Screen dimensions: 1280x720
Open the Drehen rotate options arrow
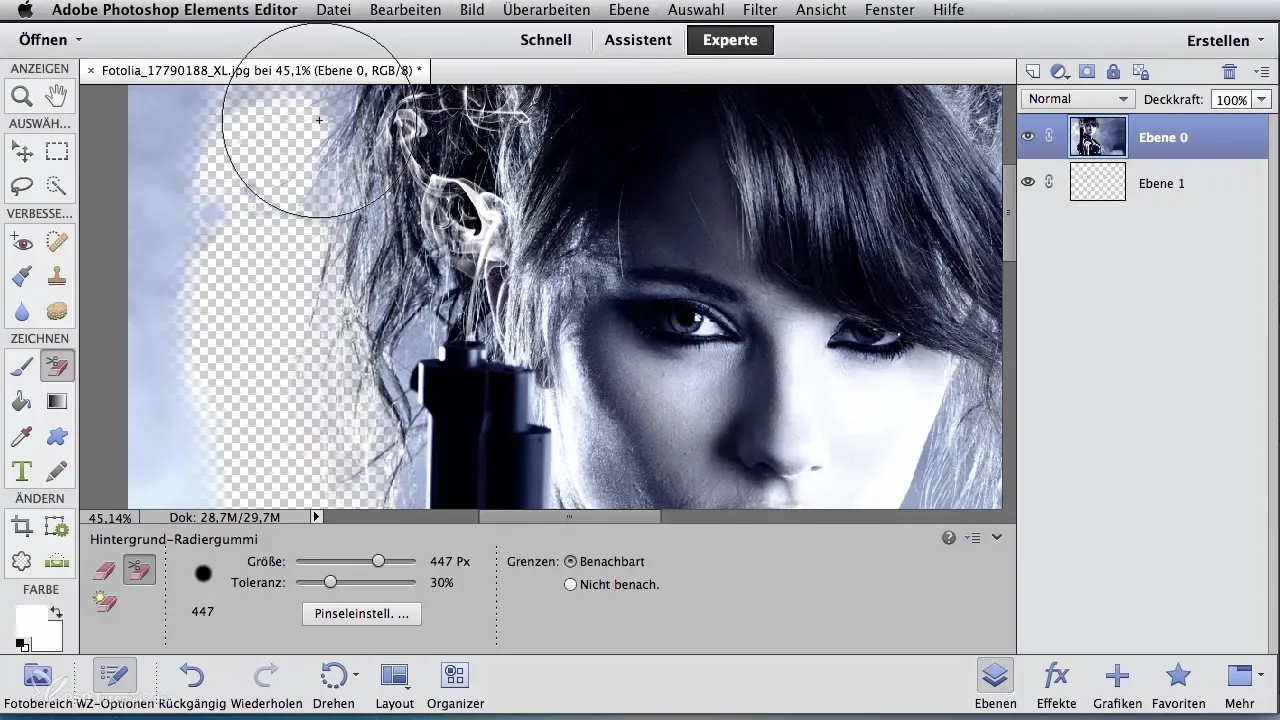coord(356,675)
